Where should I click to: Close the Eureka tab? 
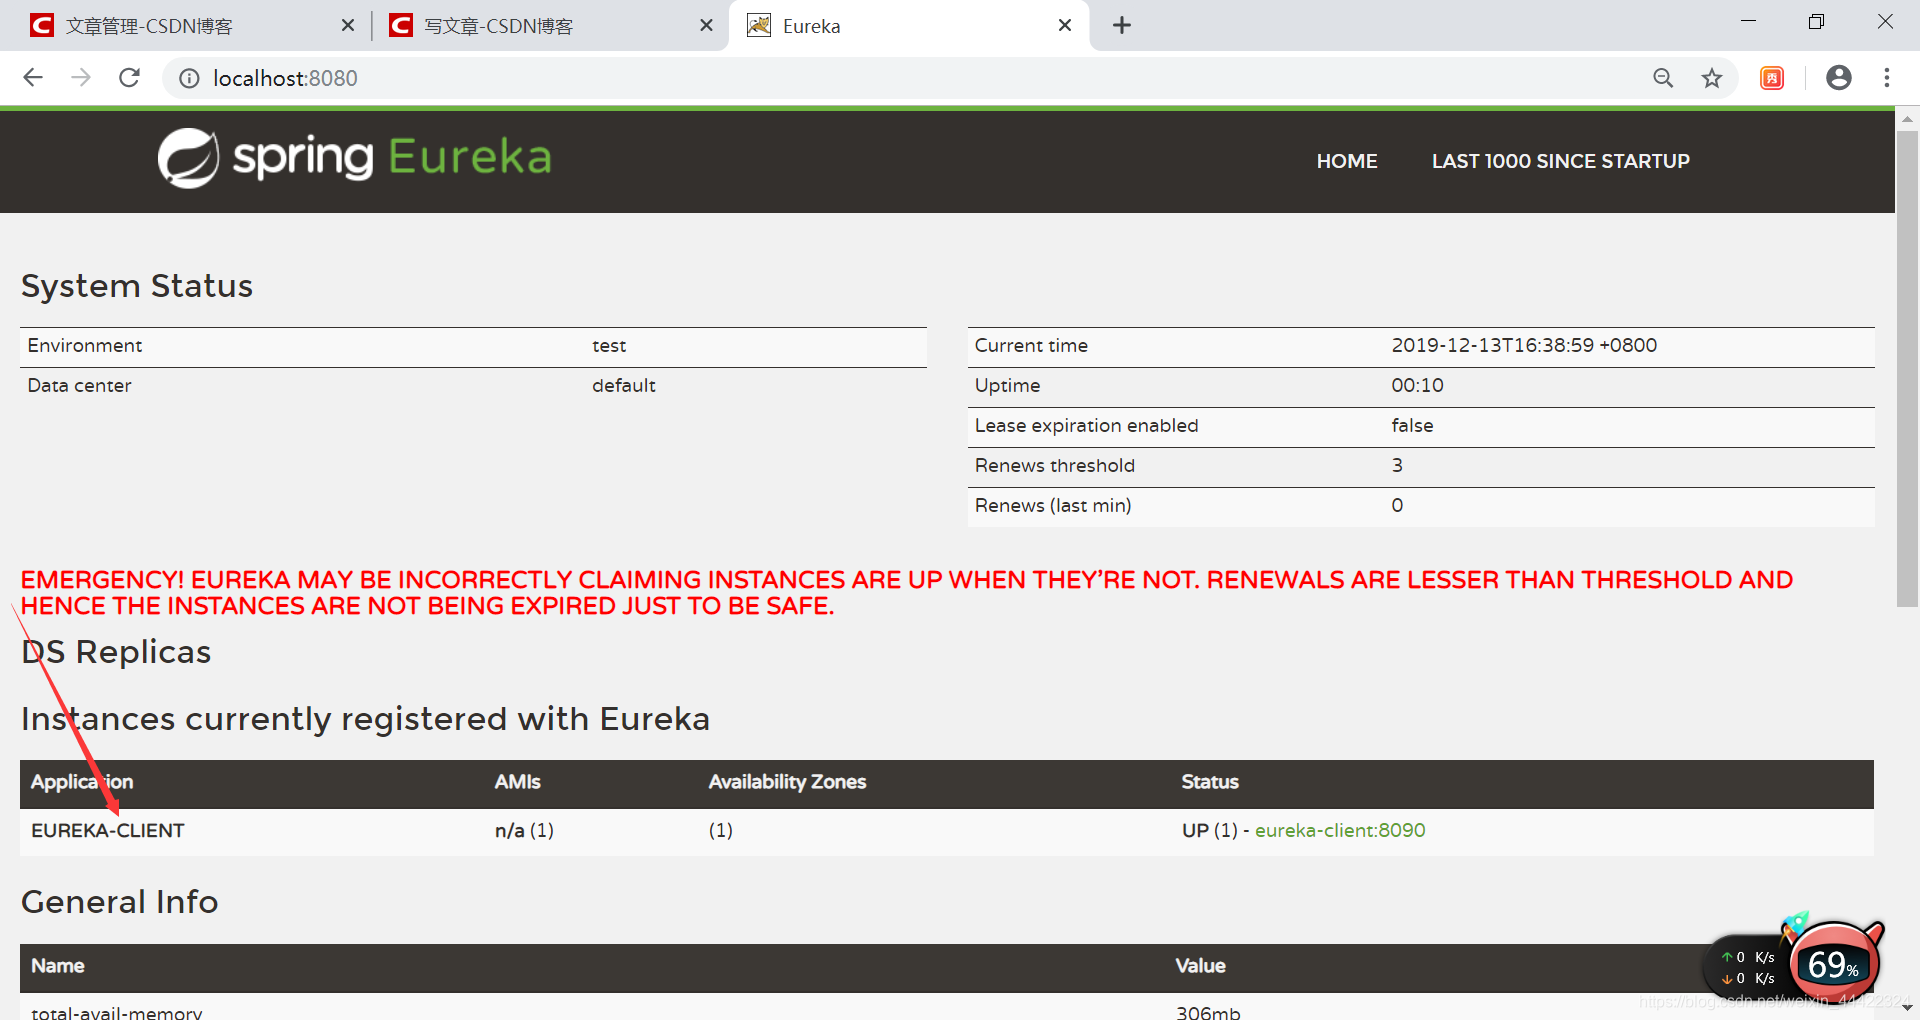[x=1065, y=25]
